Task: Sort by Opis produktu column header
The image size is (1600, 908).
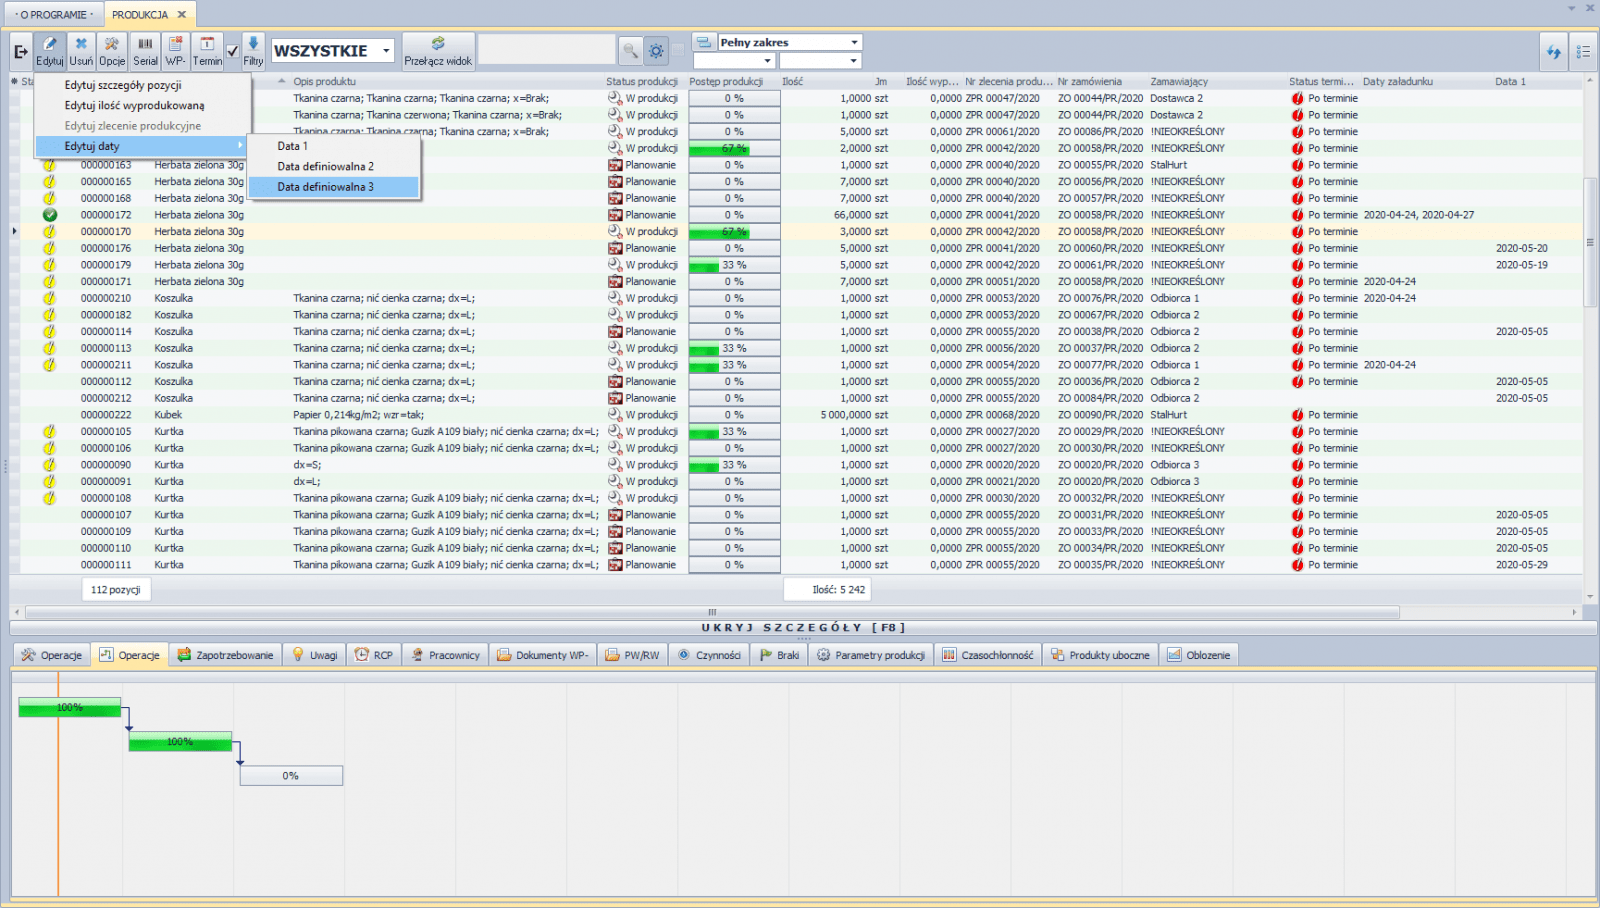Action: (x=324, y=82)
